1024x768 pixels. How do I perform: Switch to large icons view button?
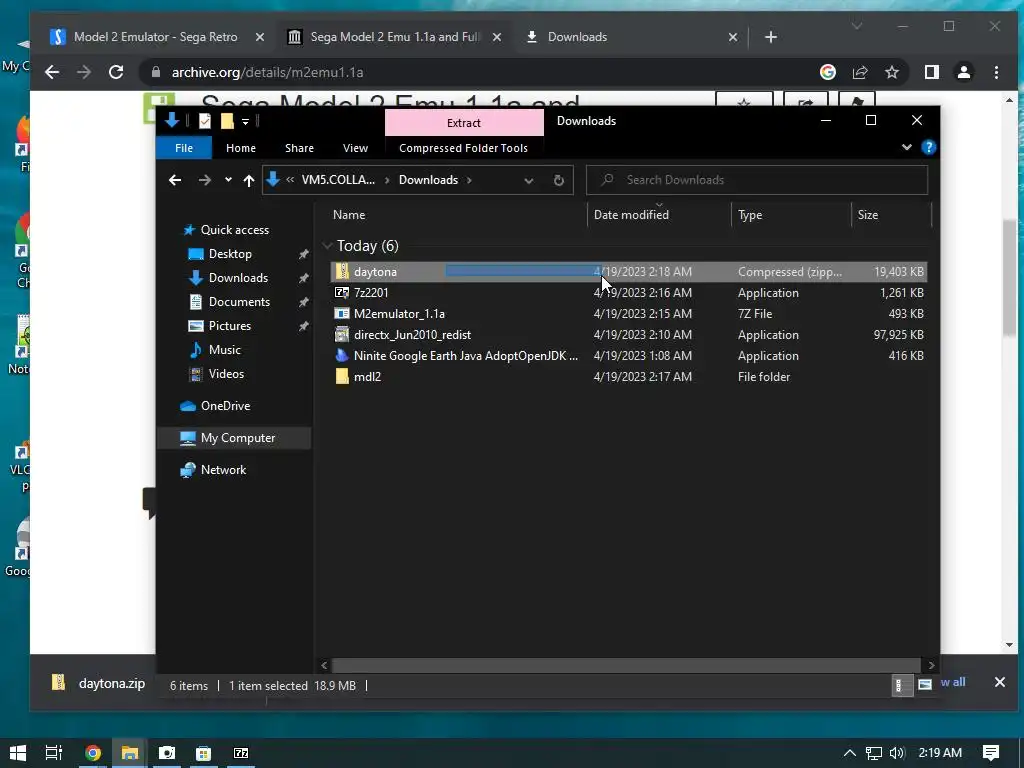pos(924,685)
